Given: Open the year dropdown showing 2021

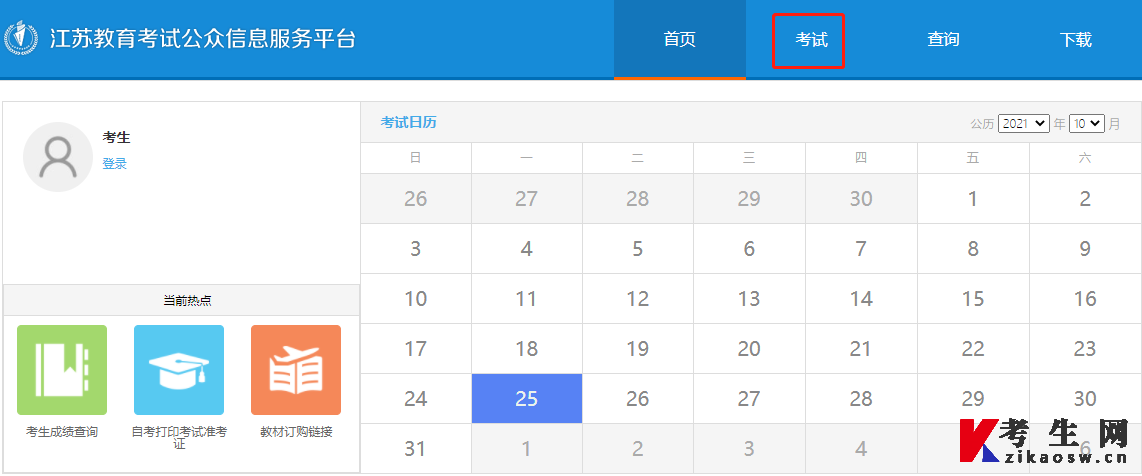Looking at the screenshot, I should (x=1023, y=124).
